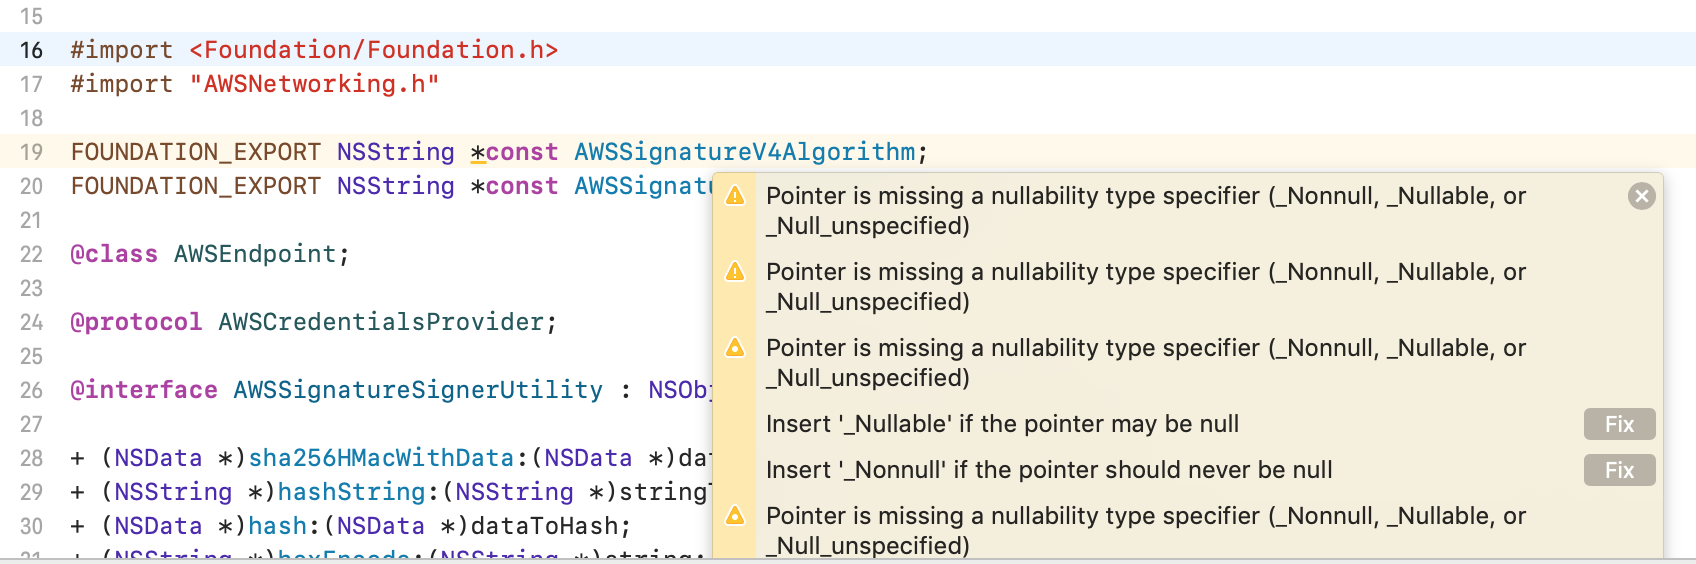Click the @class keyword on line 22

(x=114, y=254)
